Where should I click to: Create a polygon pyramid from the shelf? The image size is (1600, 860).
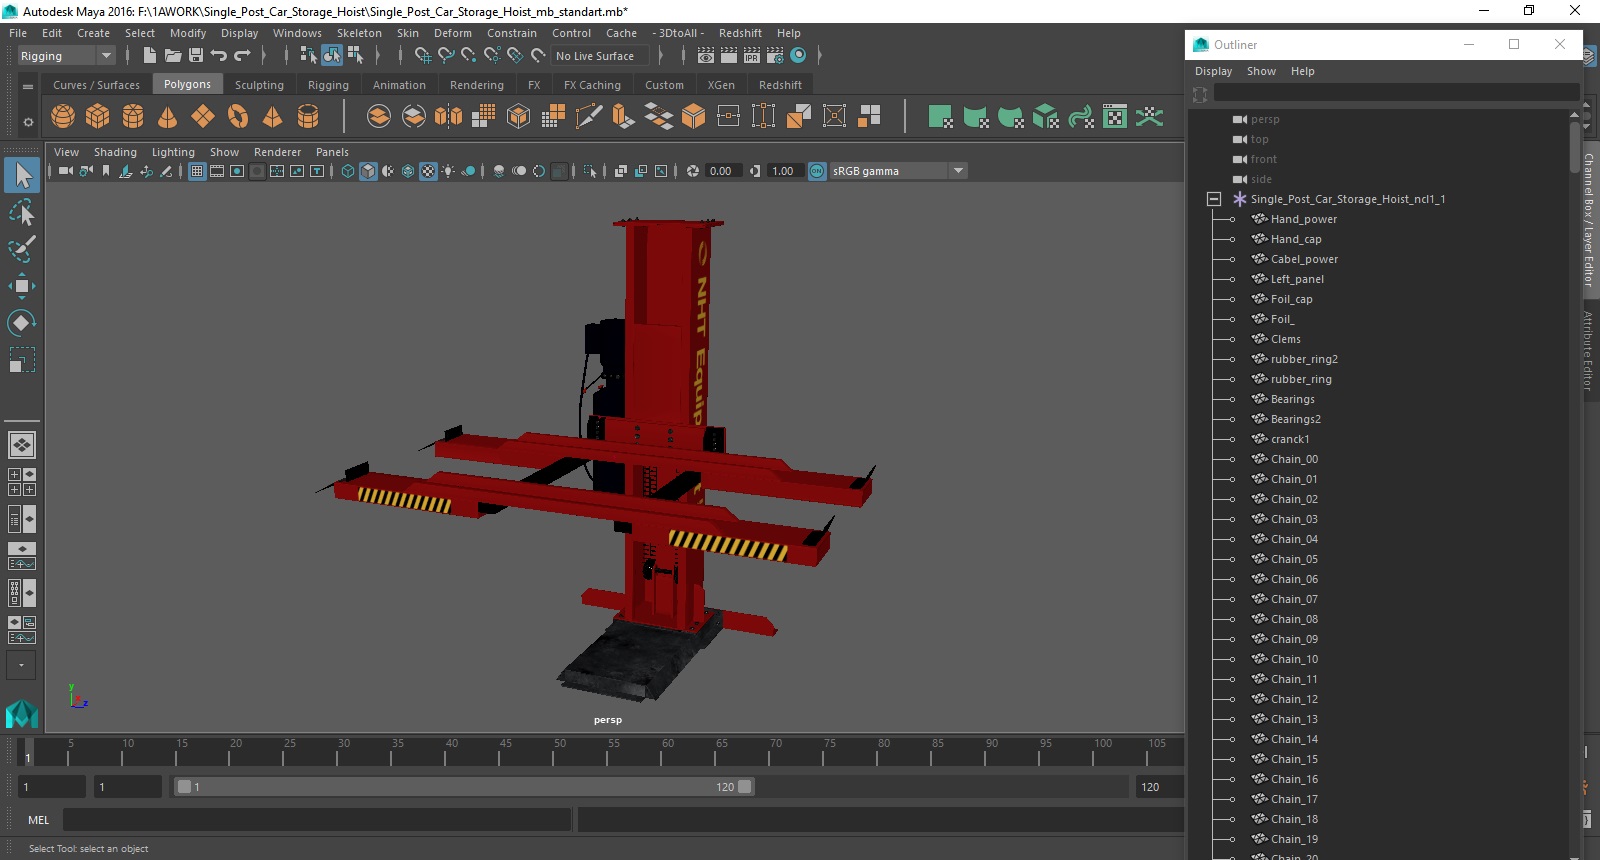(x=272, y=117)
